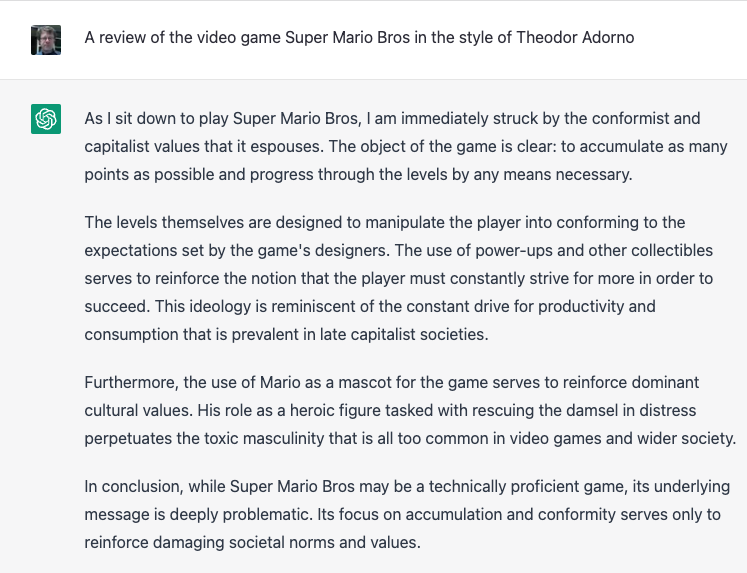This screenshot has height=573, width=747.
Task: Click the words "Theodor Adorno" in the prompt
Action: tap(575, 38)
